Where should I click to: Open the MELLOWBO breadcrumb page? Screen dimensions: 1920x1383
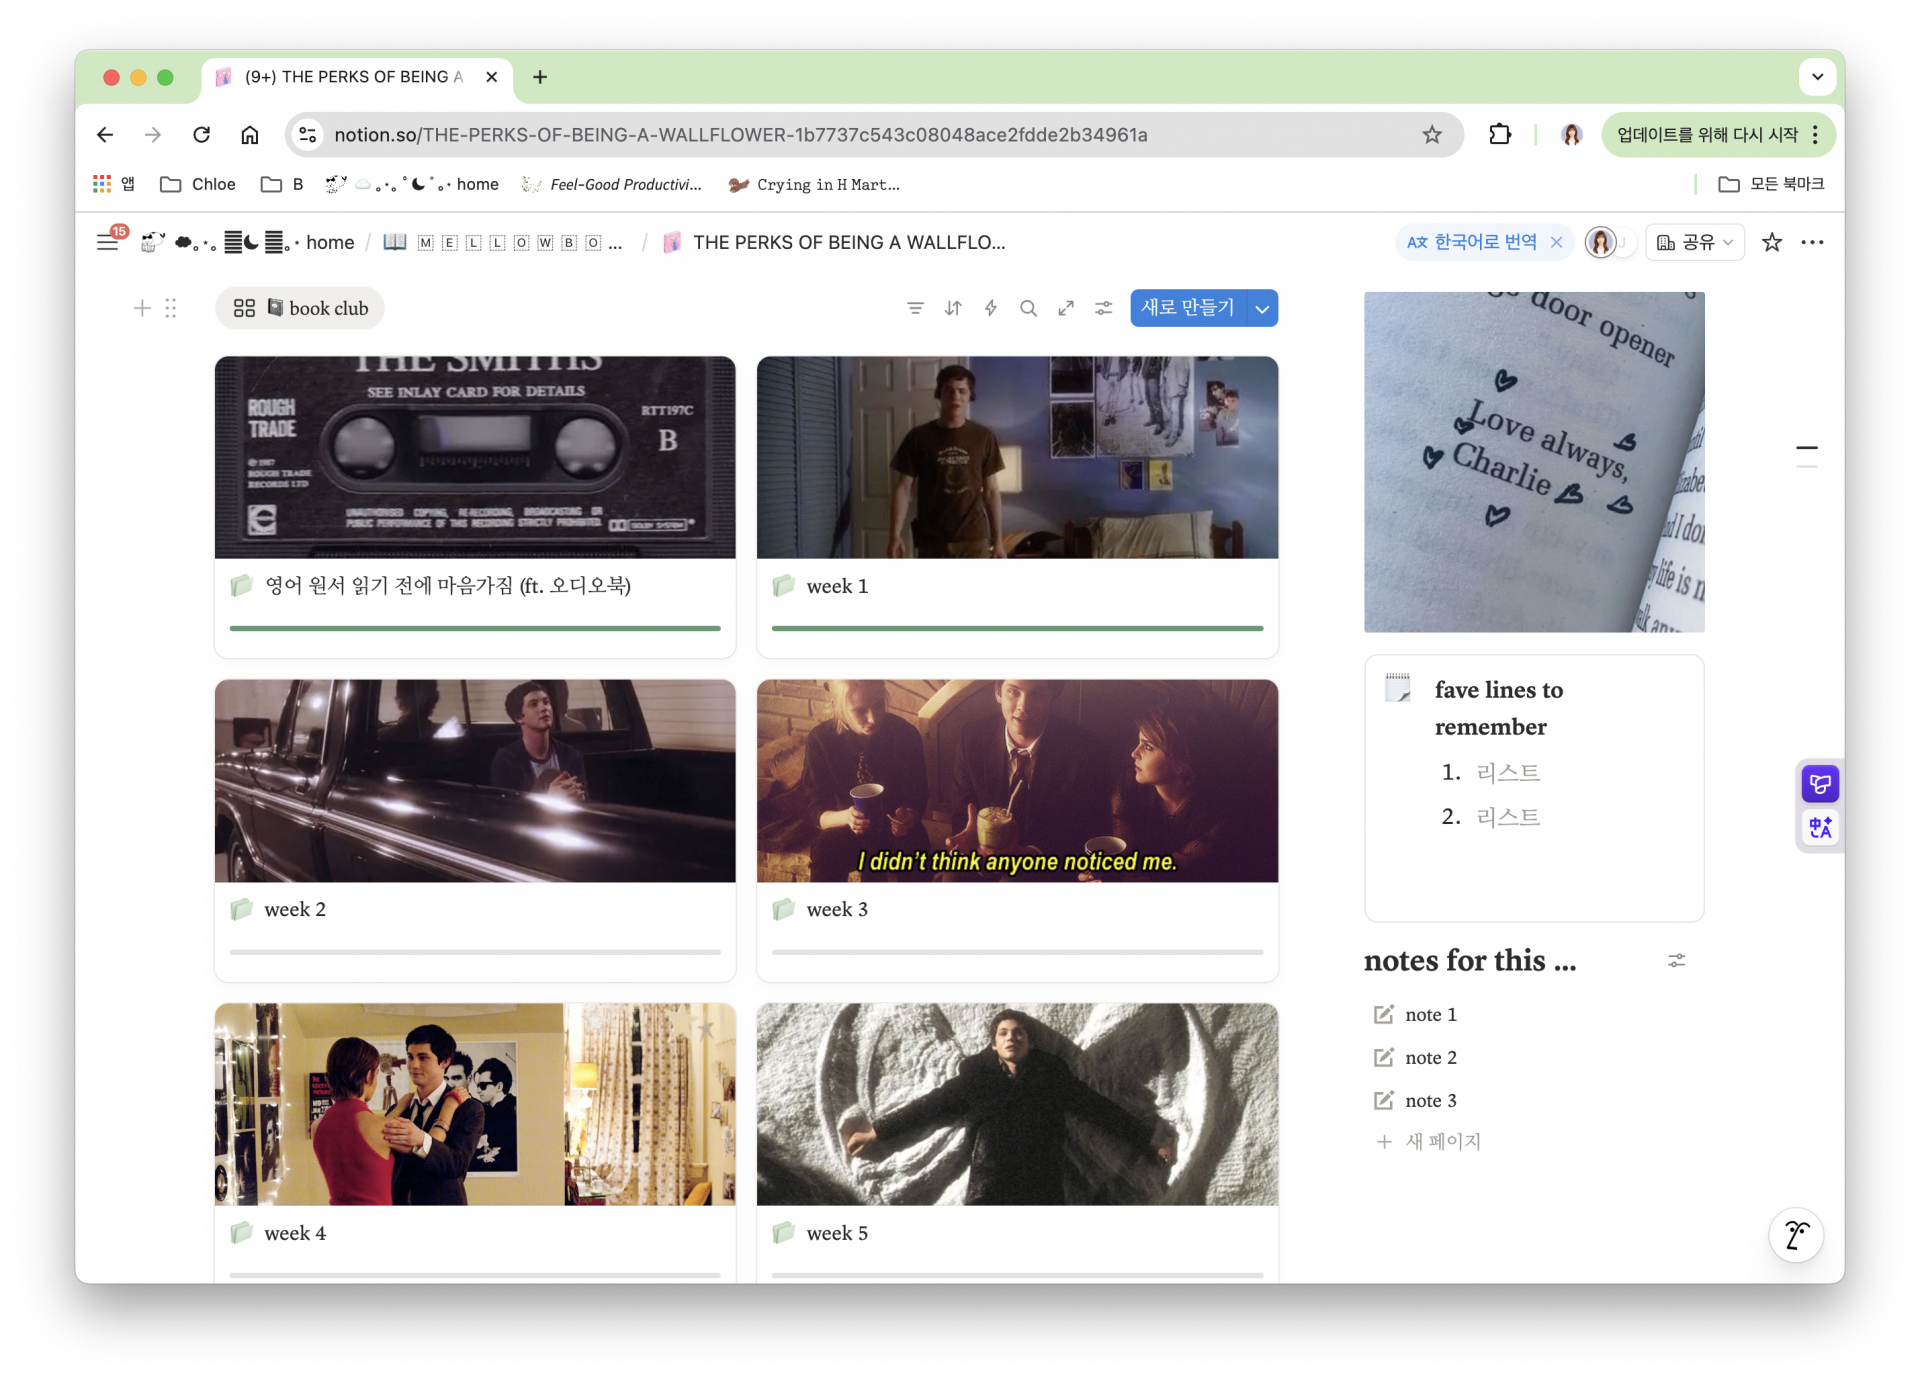pyautogui.click(x=502, y=242)
